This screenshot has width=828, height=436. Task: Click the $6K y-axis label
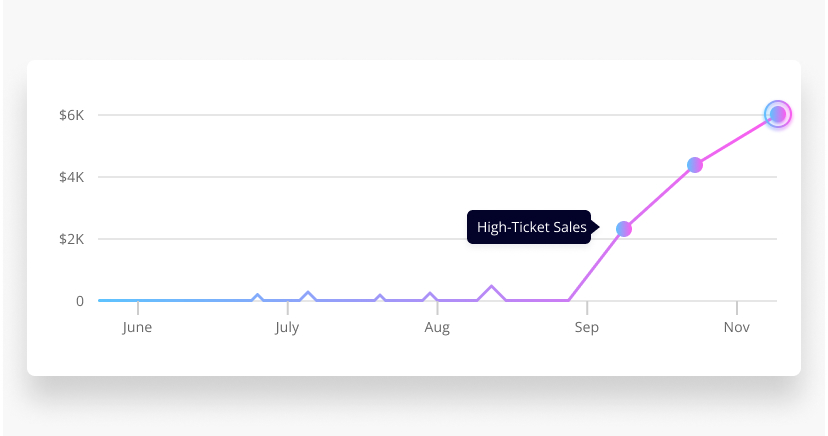pyautogui.click(x=71, y=115)
